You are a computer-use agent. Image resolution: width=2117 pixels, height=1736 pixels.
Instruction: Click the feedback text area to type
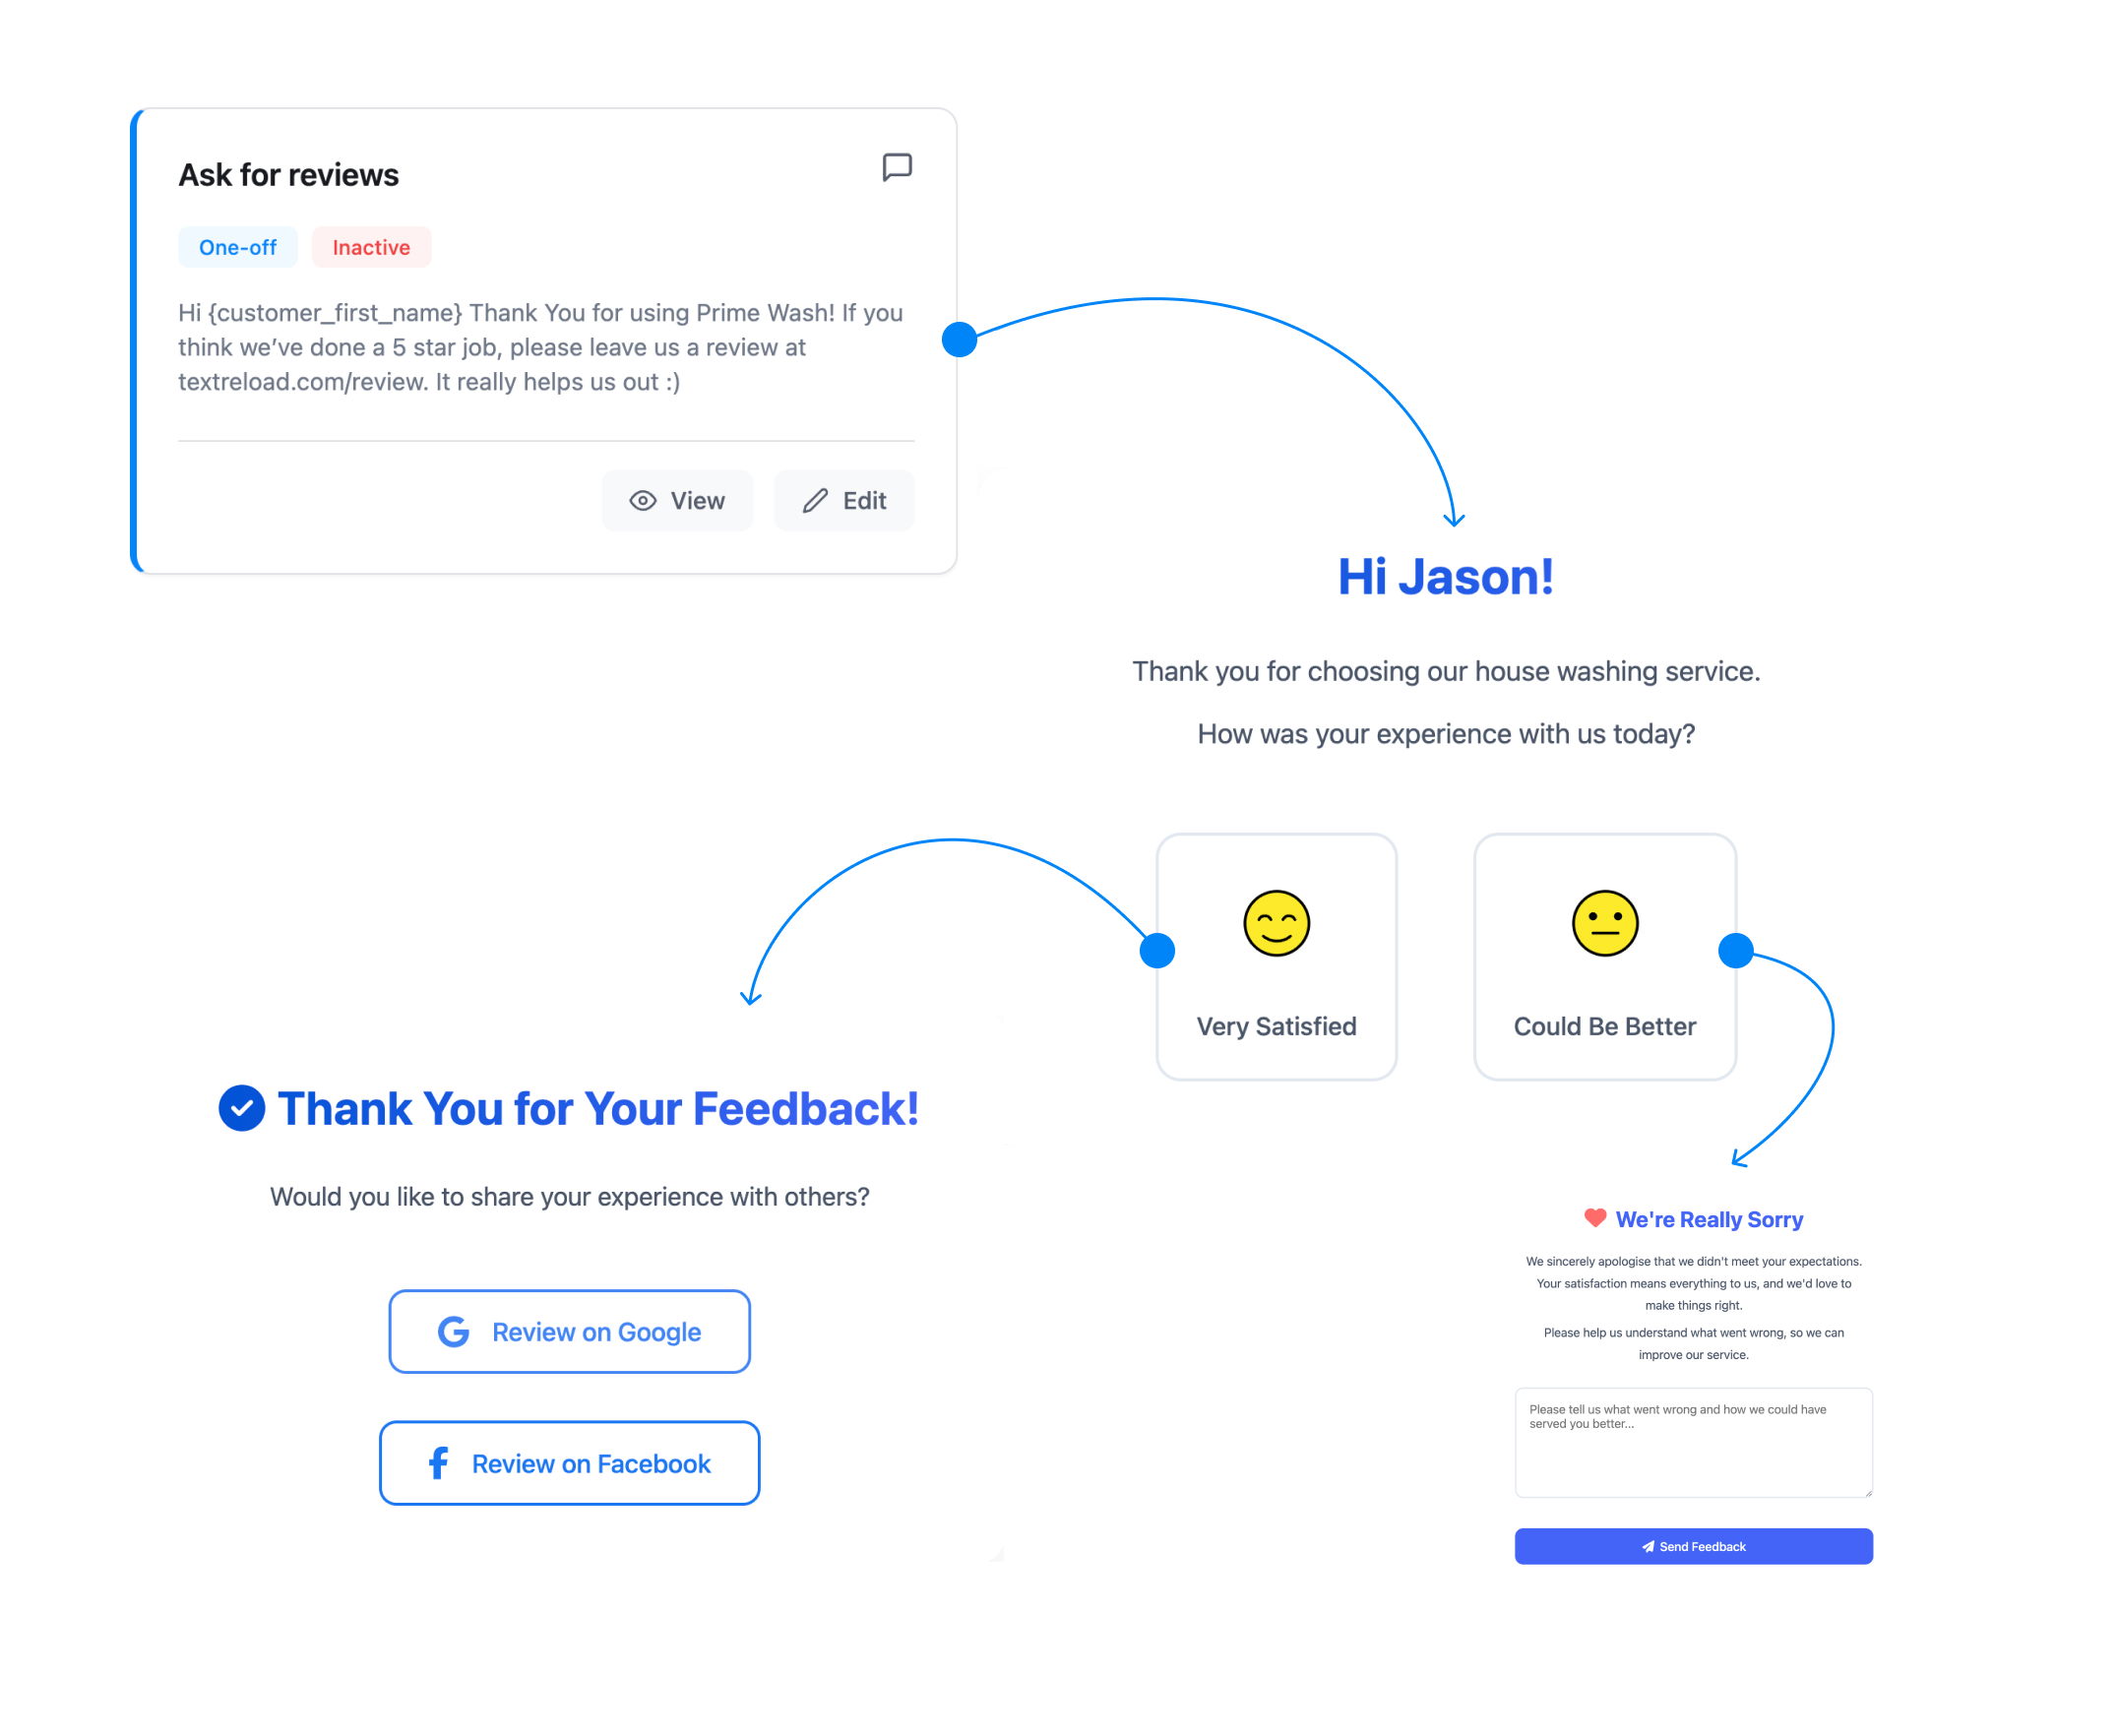[1693, 1443]
